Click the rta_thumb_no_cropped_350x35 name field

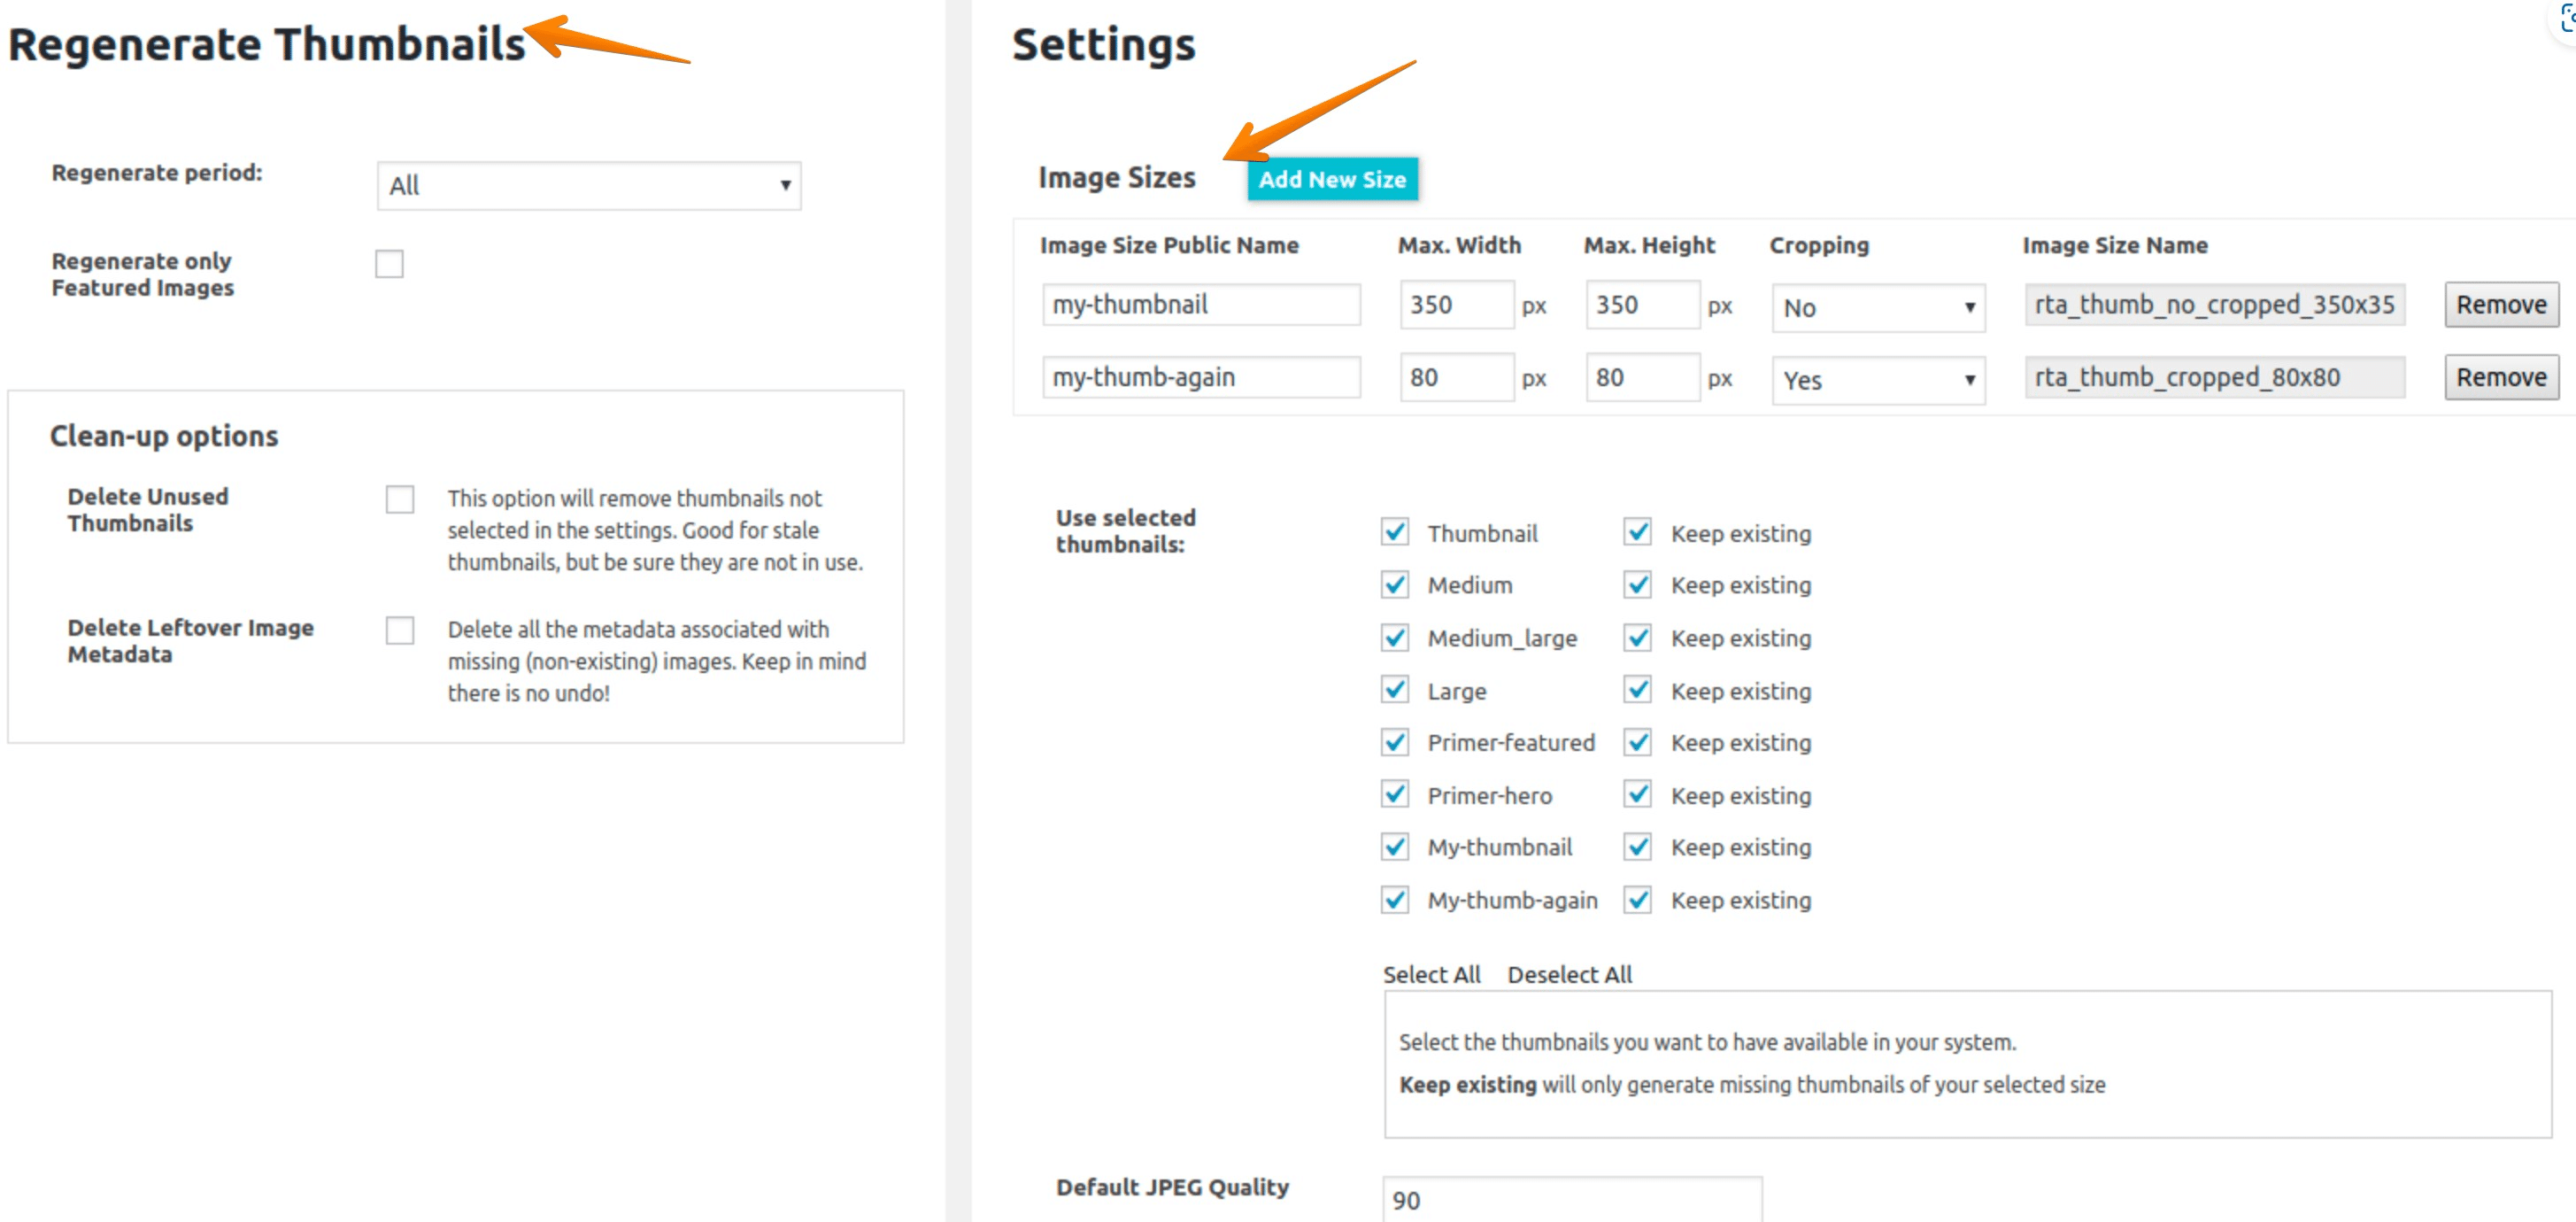tap(2215, 304)
